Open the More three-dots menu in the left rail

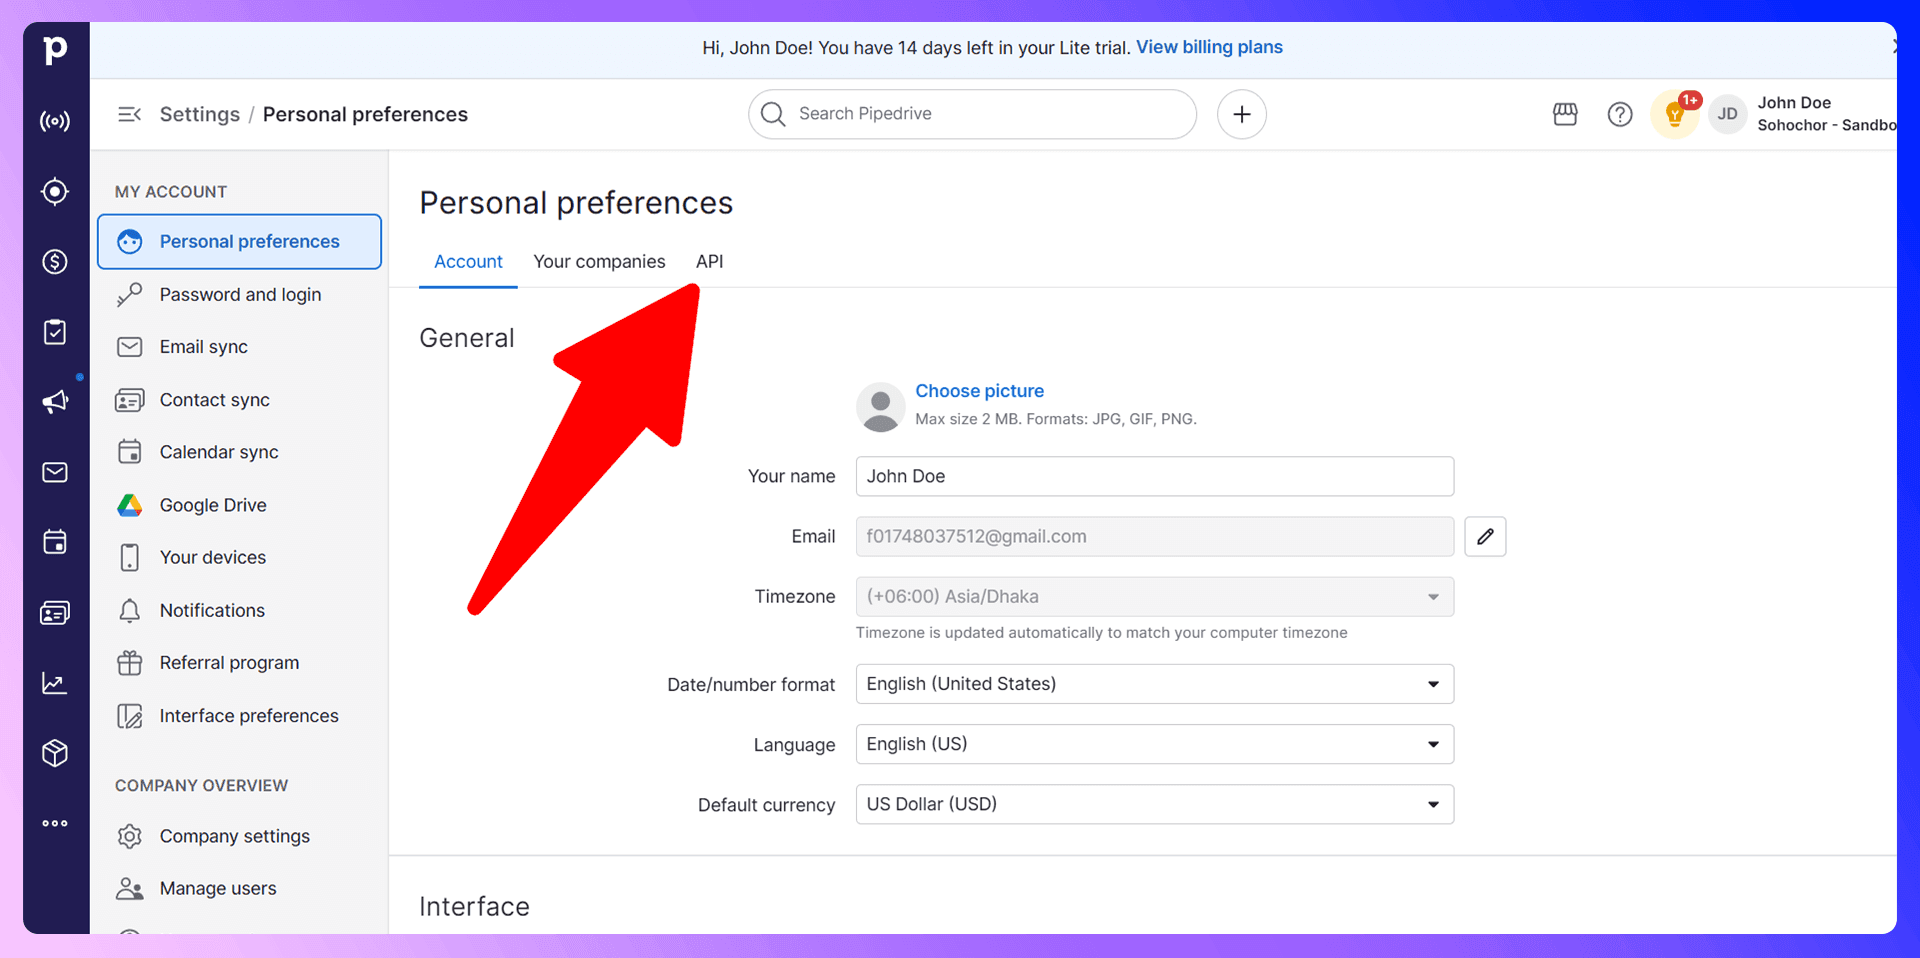point(55,824)
